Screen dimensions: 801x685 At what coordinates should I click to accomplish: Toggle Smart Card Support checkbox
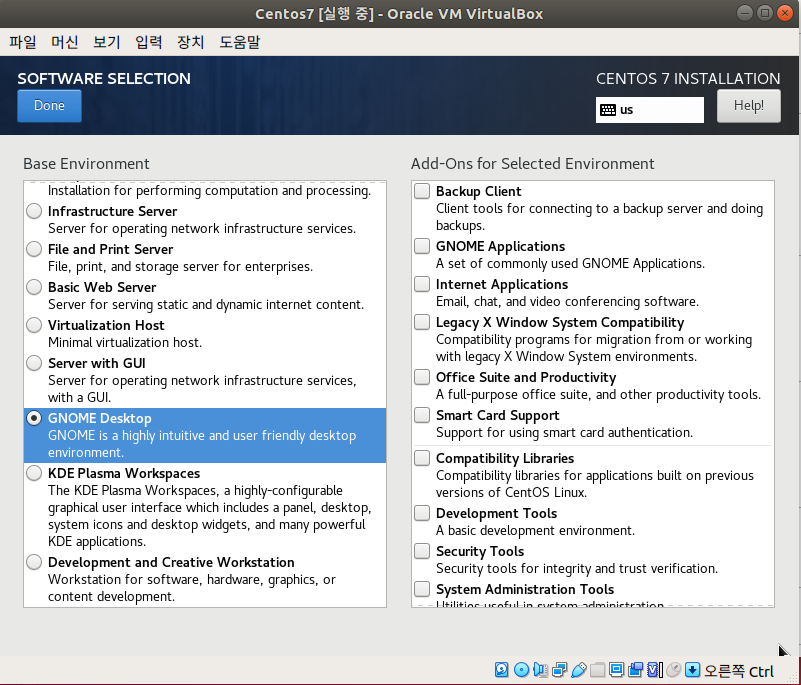tap(422, 415)
